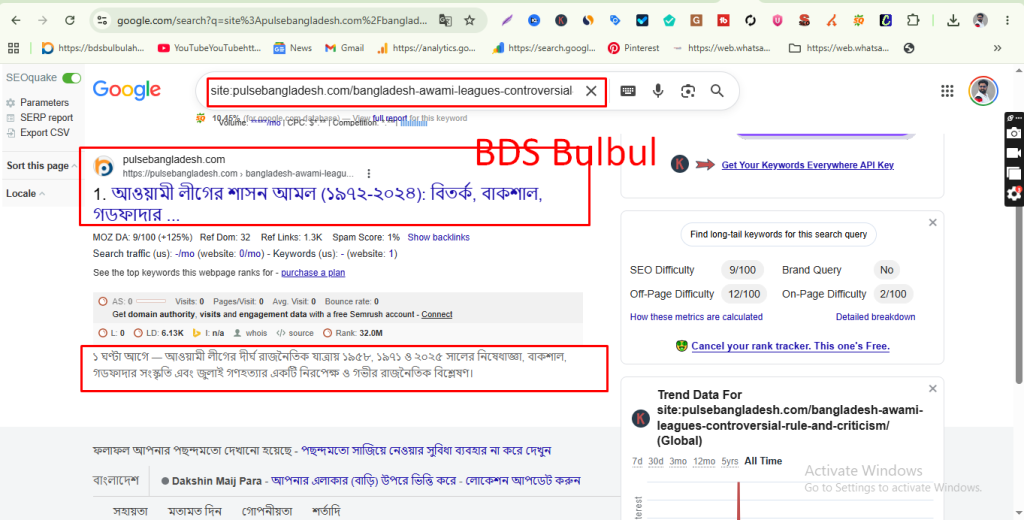Image resolution: width=1024 pixels, height=520 pixels.
Task: Click the AS score progress bar
Action: click(151, 302)
